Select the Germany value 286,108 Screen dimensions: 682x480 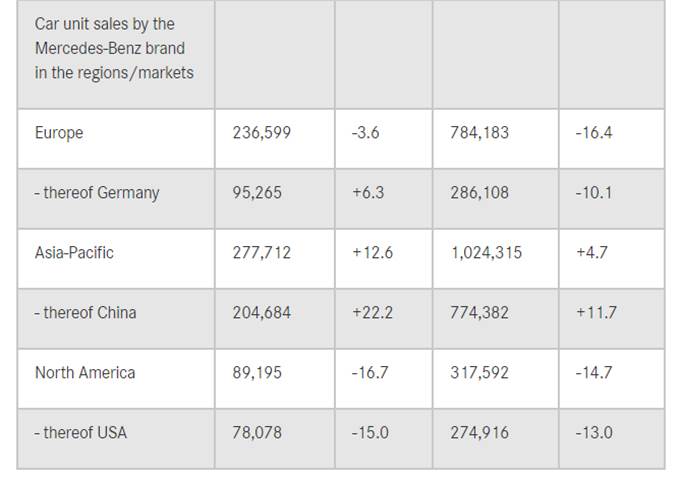click(479, 193)
